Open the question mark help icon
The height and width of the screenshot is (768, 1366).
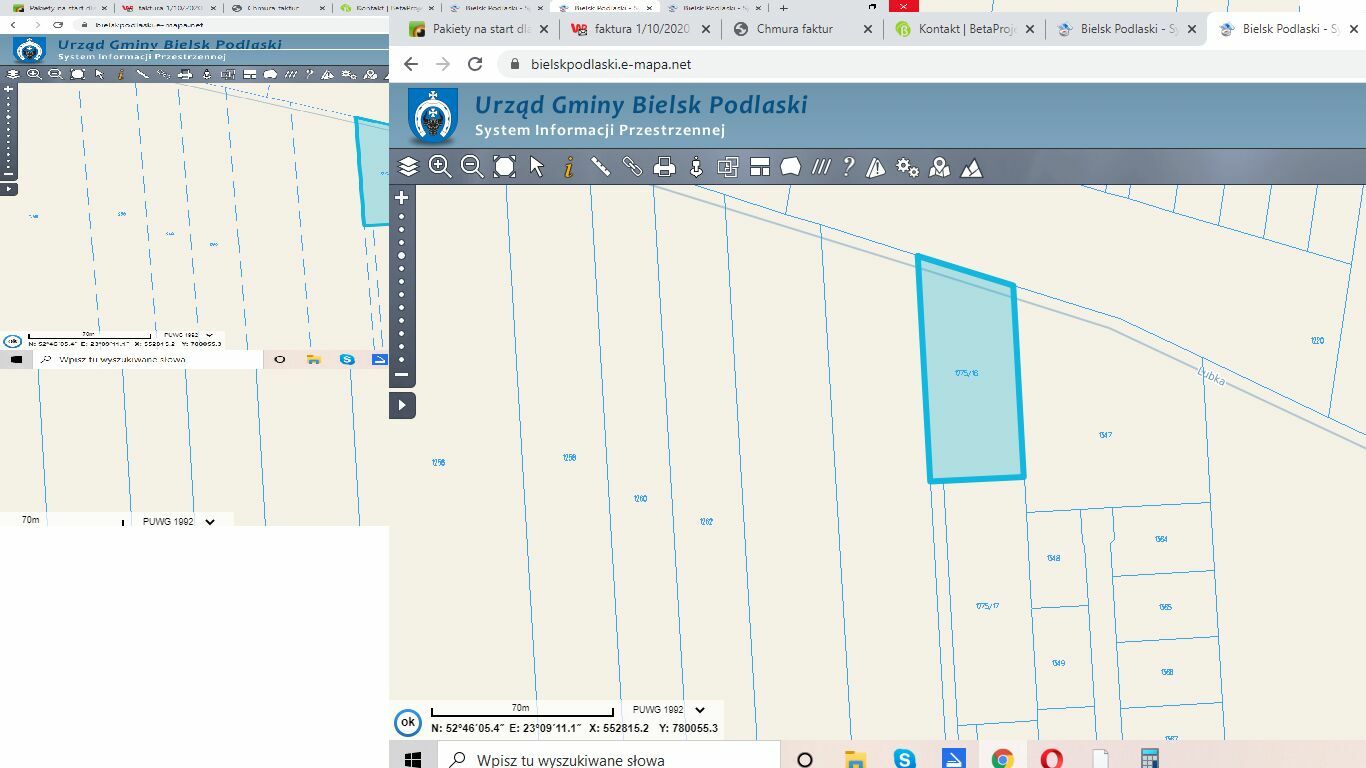click(x=848, y=167)
